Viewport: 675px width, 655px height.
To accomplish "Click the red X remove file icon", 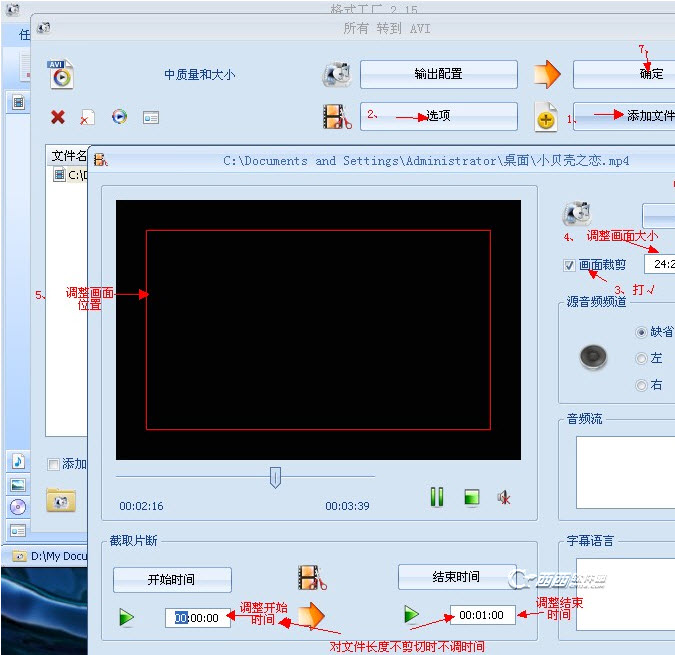I will (x=58, y=117).
